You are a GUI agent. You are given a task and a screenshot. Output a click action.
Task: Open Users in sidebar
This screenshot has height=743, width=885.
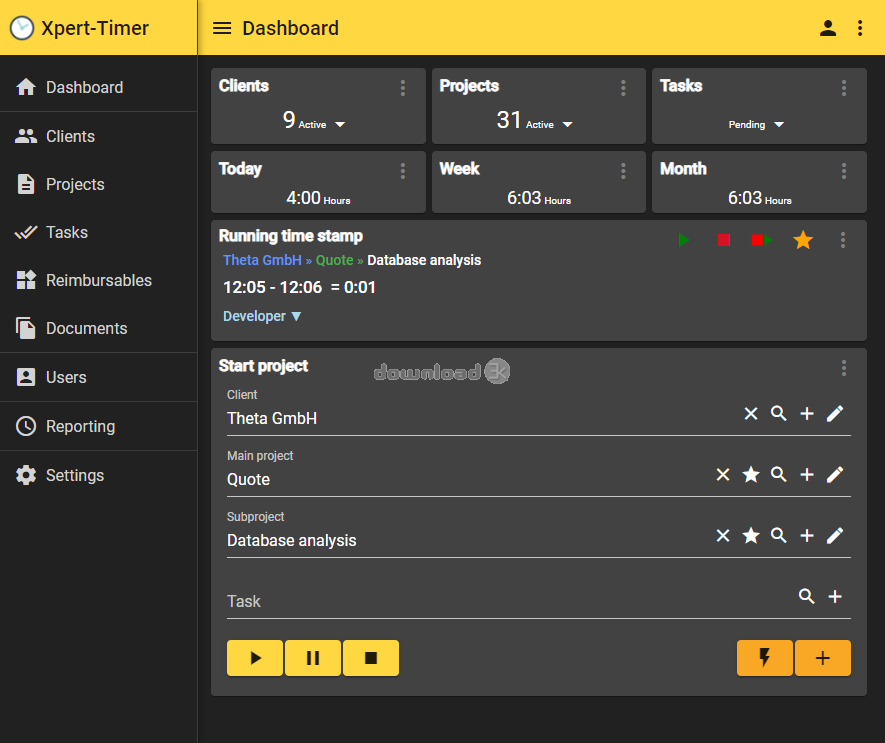(x=99, y=378)
